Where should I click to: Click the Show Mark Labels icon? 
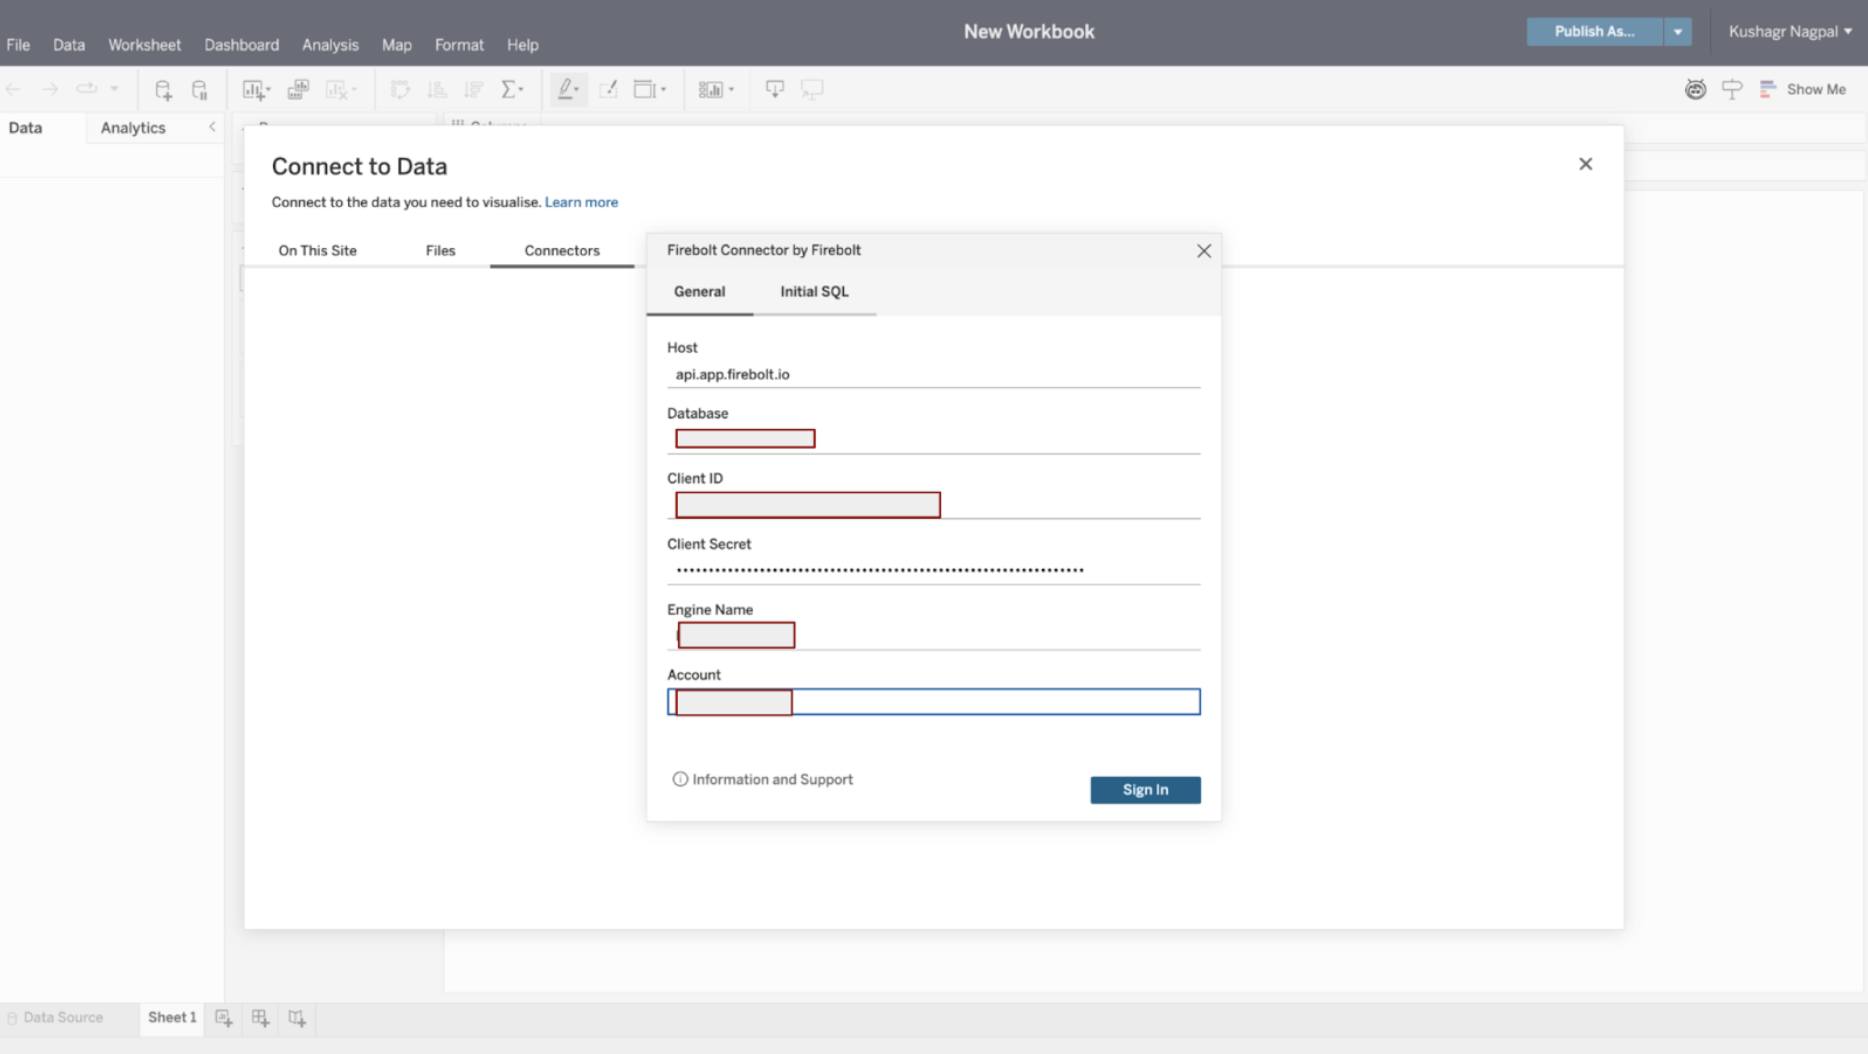pos(608,90)
